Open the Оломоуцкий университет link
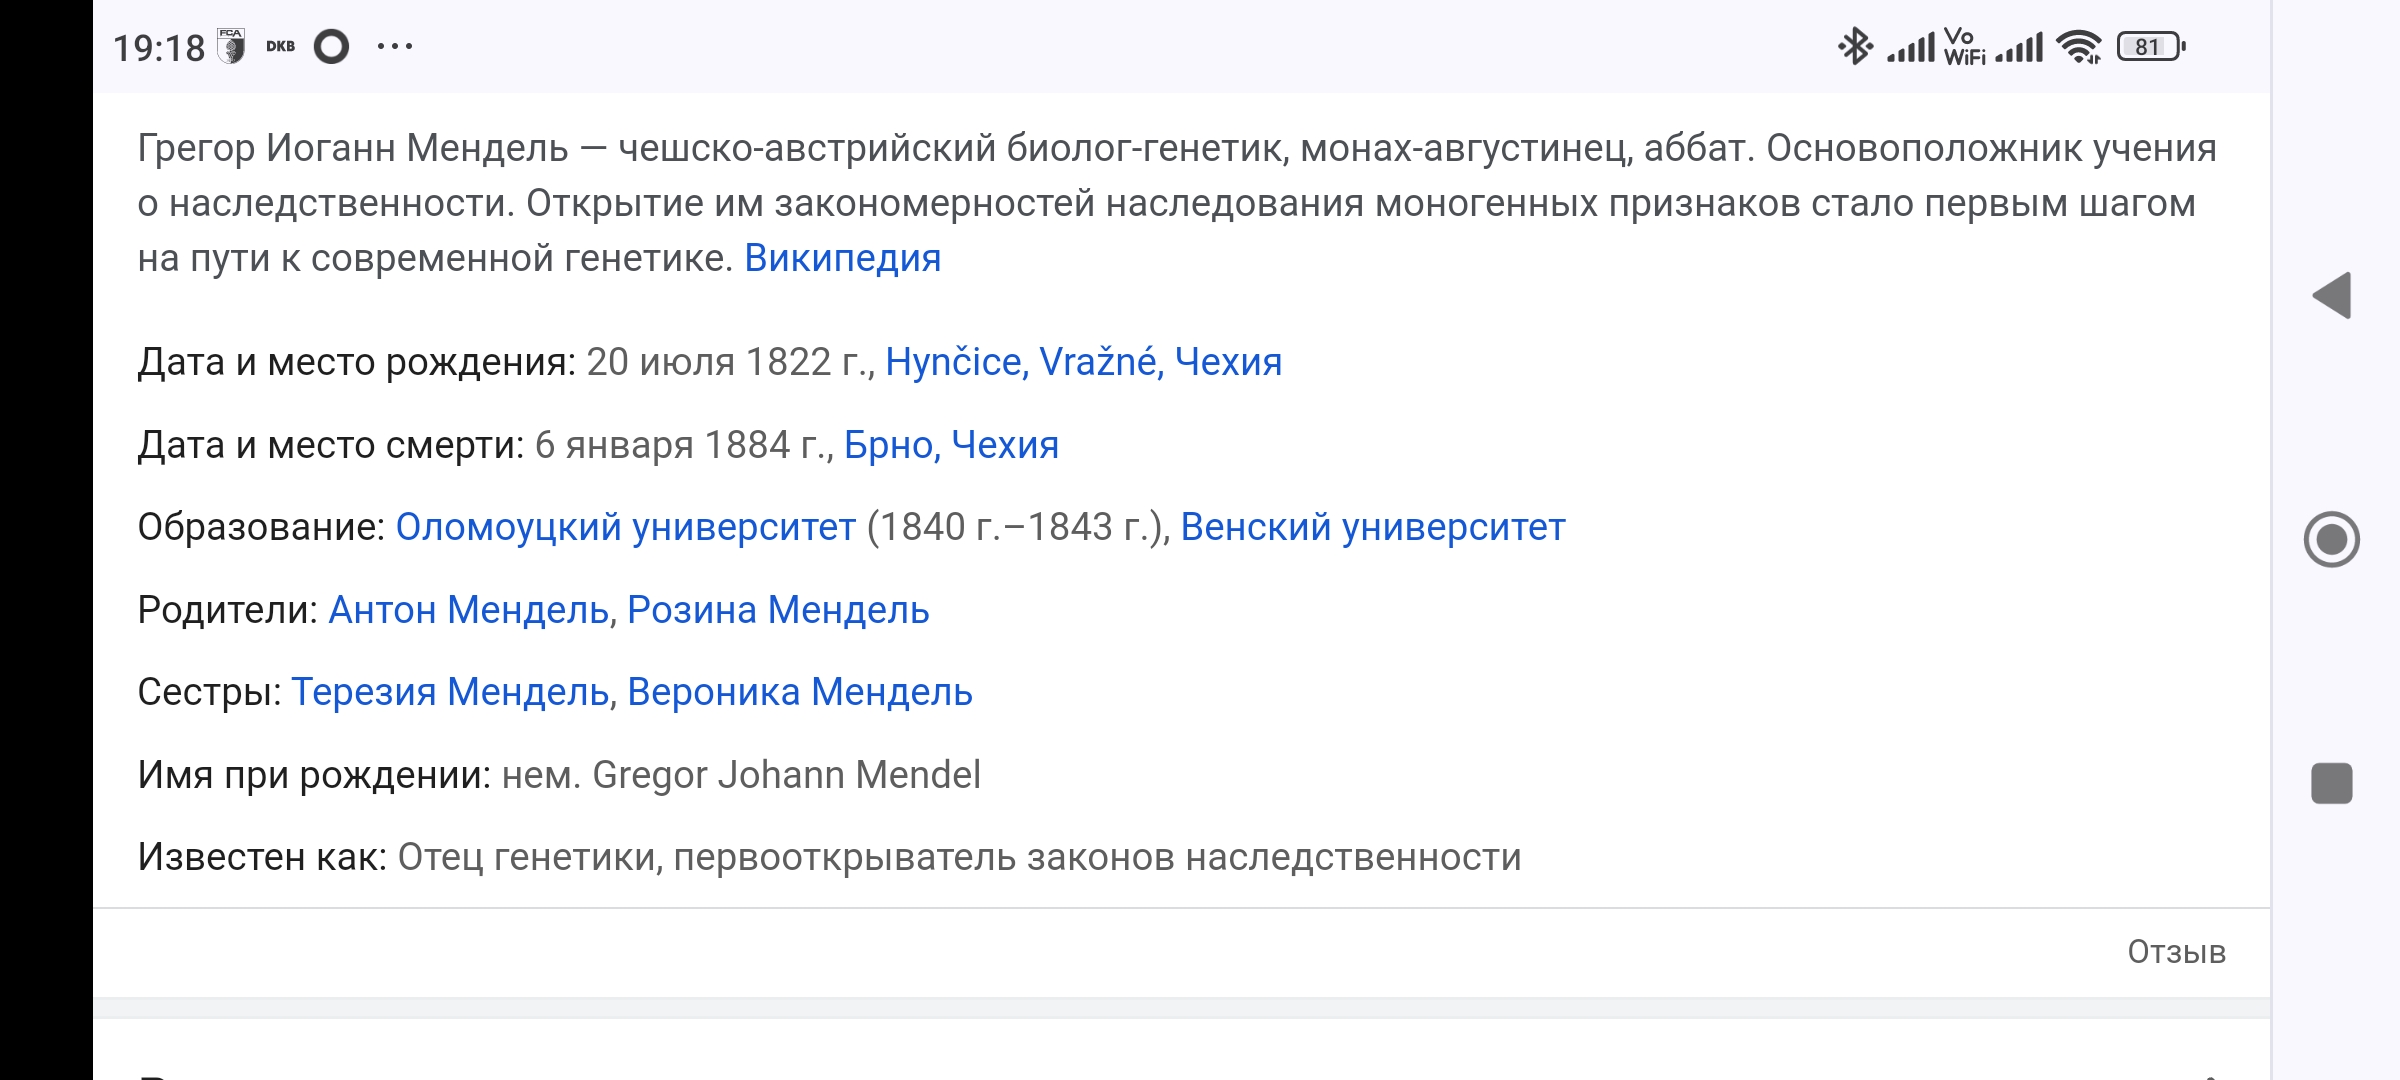Image resolution: width=2400 pixels, height=1080 pixels. point(625,527)
